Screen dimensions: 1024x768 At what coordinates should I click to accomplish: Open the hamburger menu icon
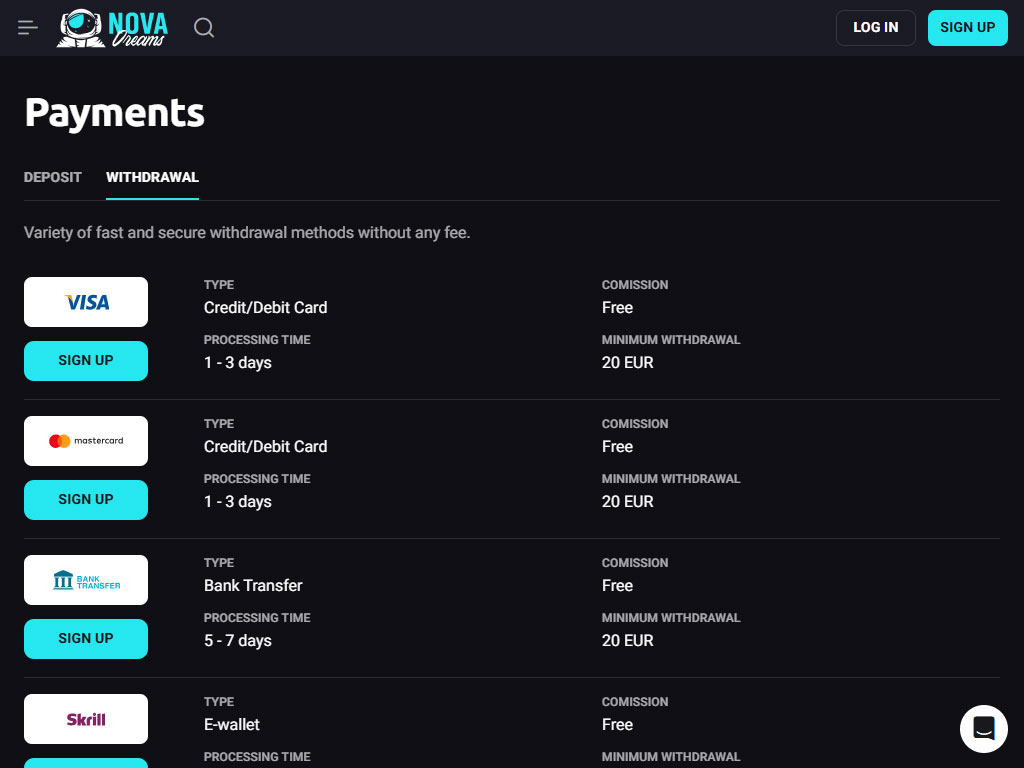[27, 27]
